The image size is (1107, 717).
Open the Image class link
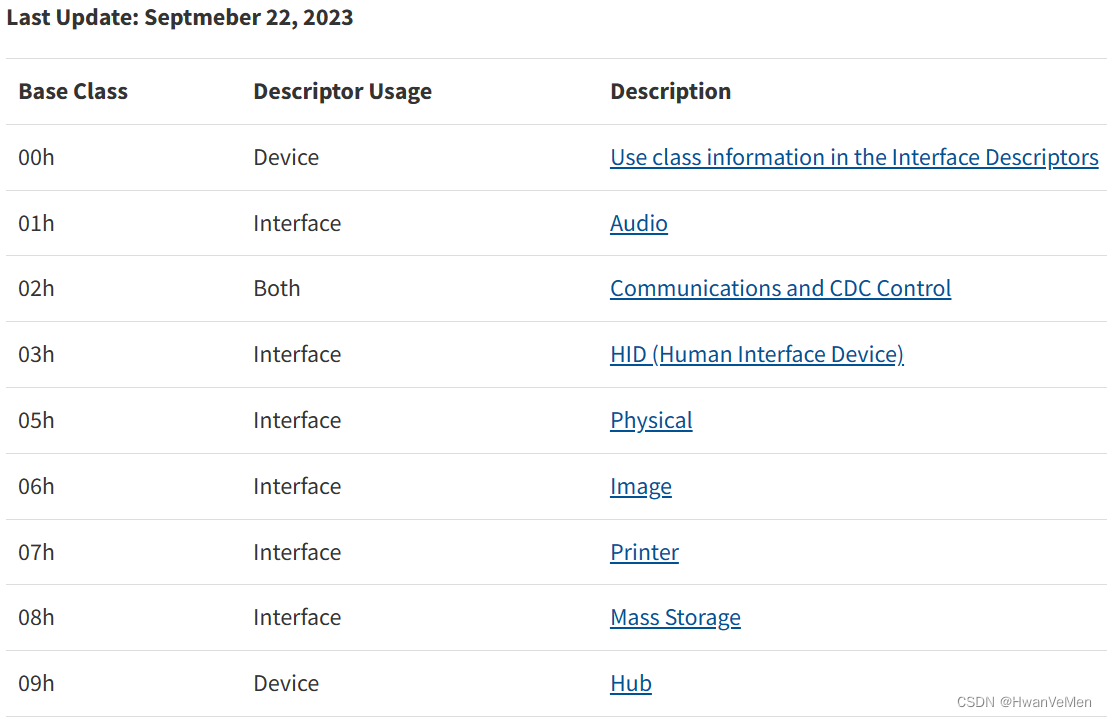coord(641,486)
